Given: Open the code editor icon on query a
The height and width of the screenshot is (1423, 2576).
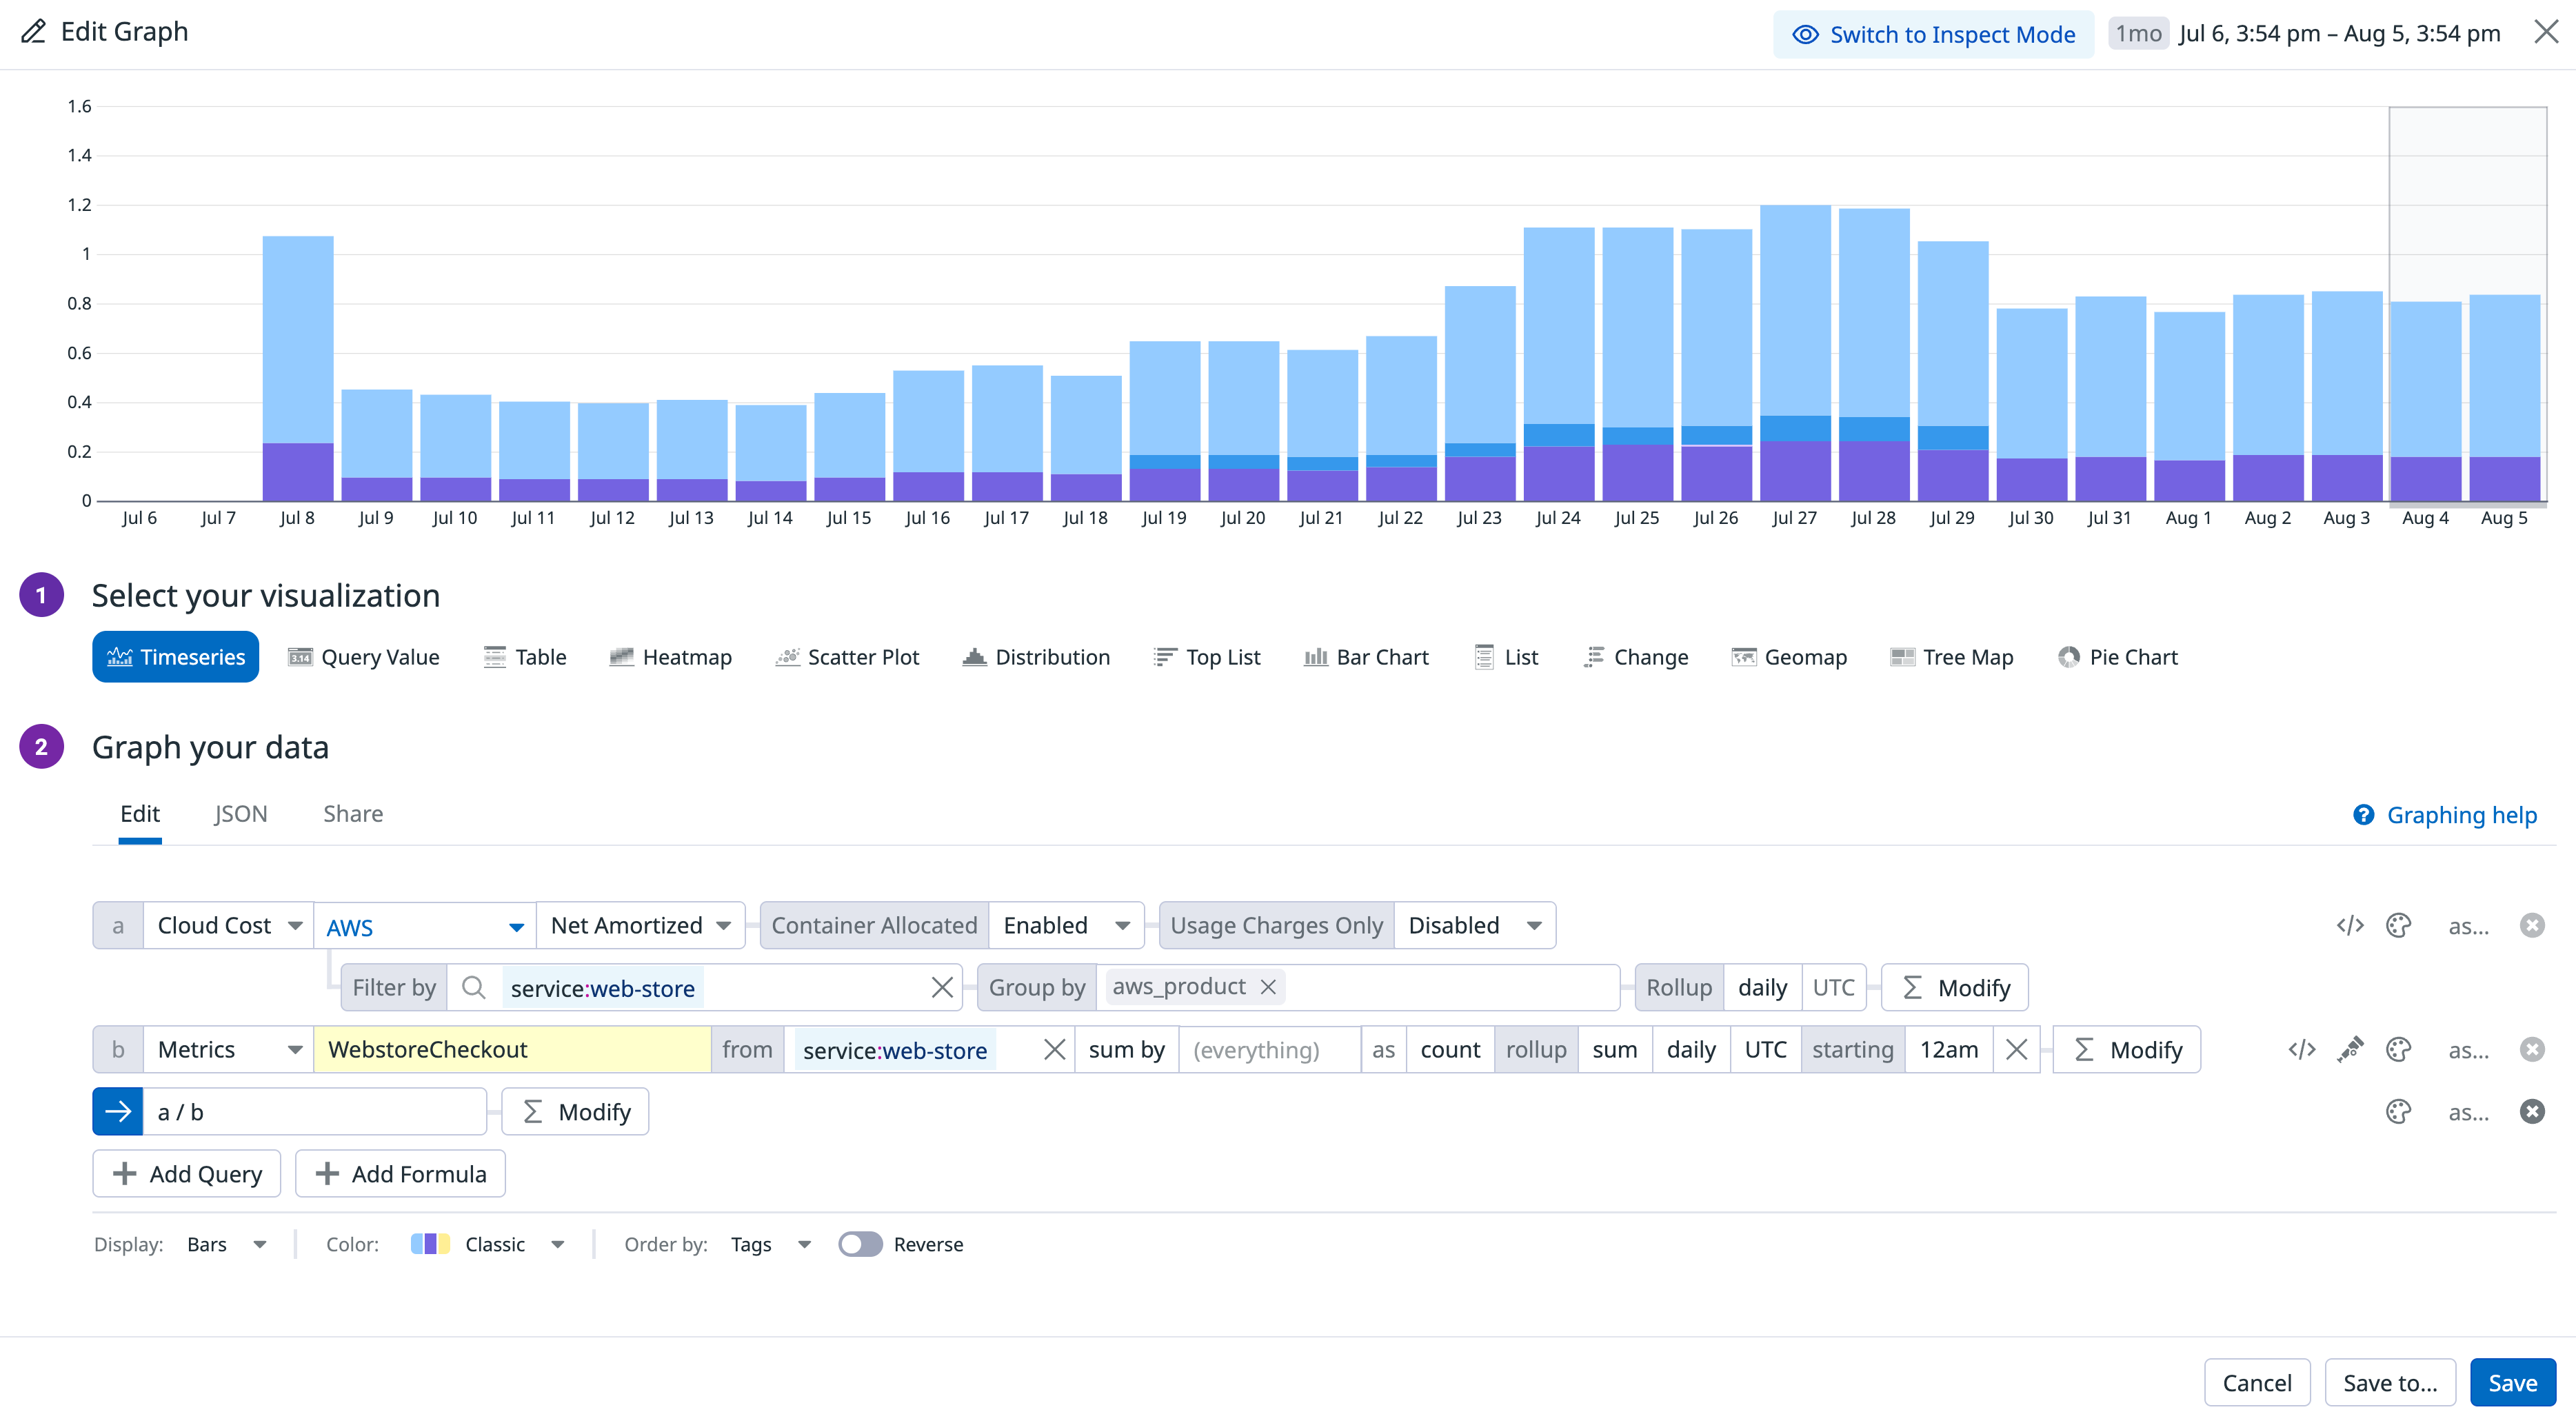Looking at the screenshot, I should point(2350,925).
